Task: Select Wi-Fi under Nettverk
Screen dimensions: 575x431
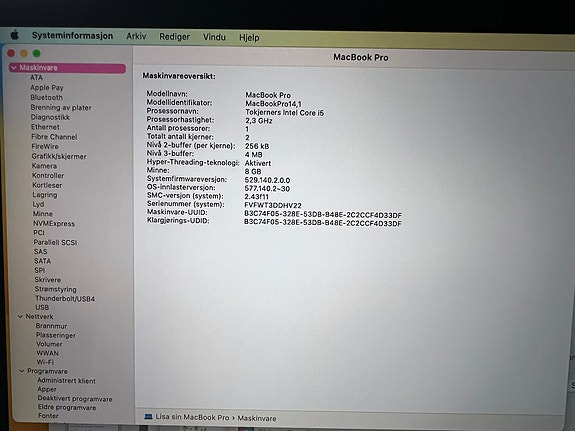Action: (45, 362)
